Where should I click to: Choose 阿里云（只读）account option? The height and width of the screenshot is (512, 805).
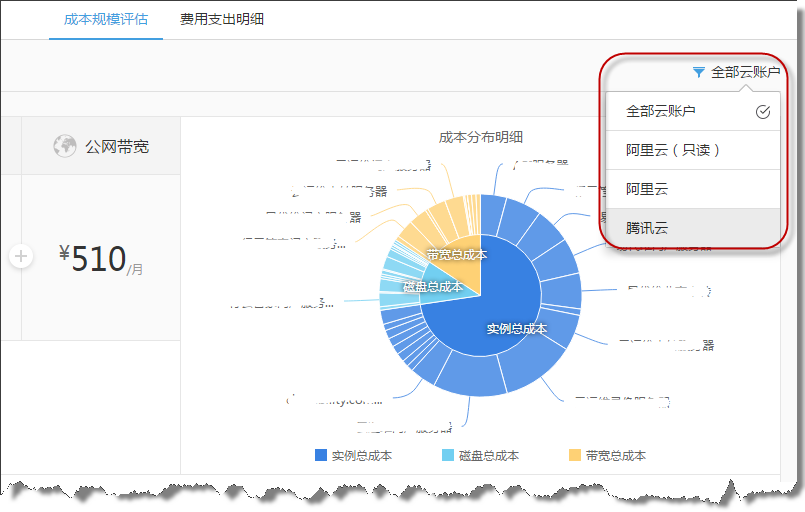(693, 150)
